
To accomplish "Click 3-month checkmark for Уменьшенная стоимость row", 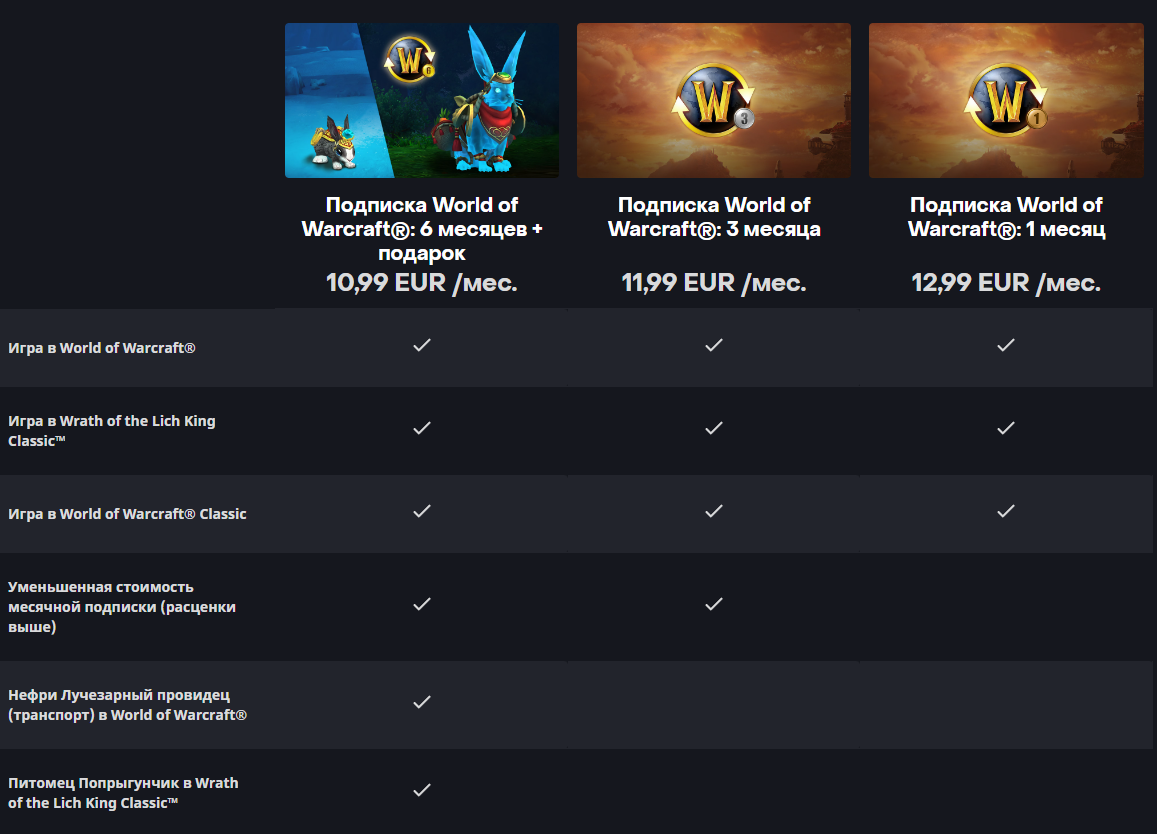I will (714, 604).
